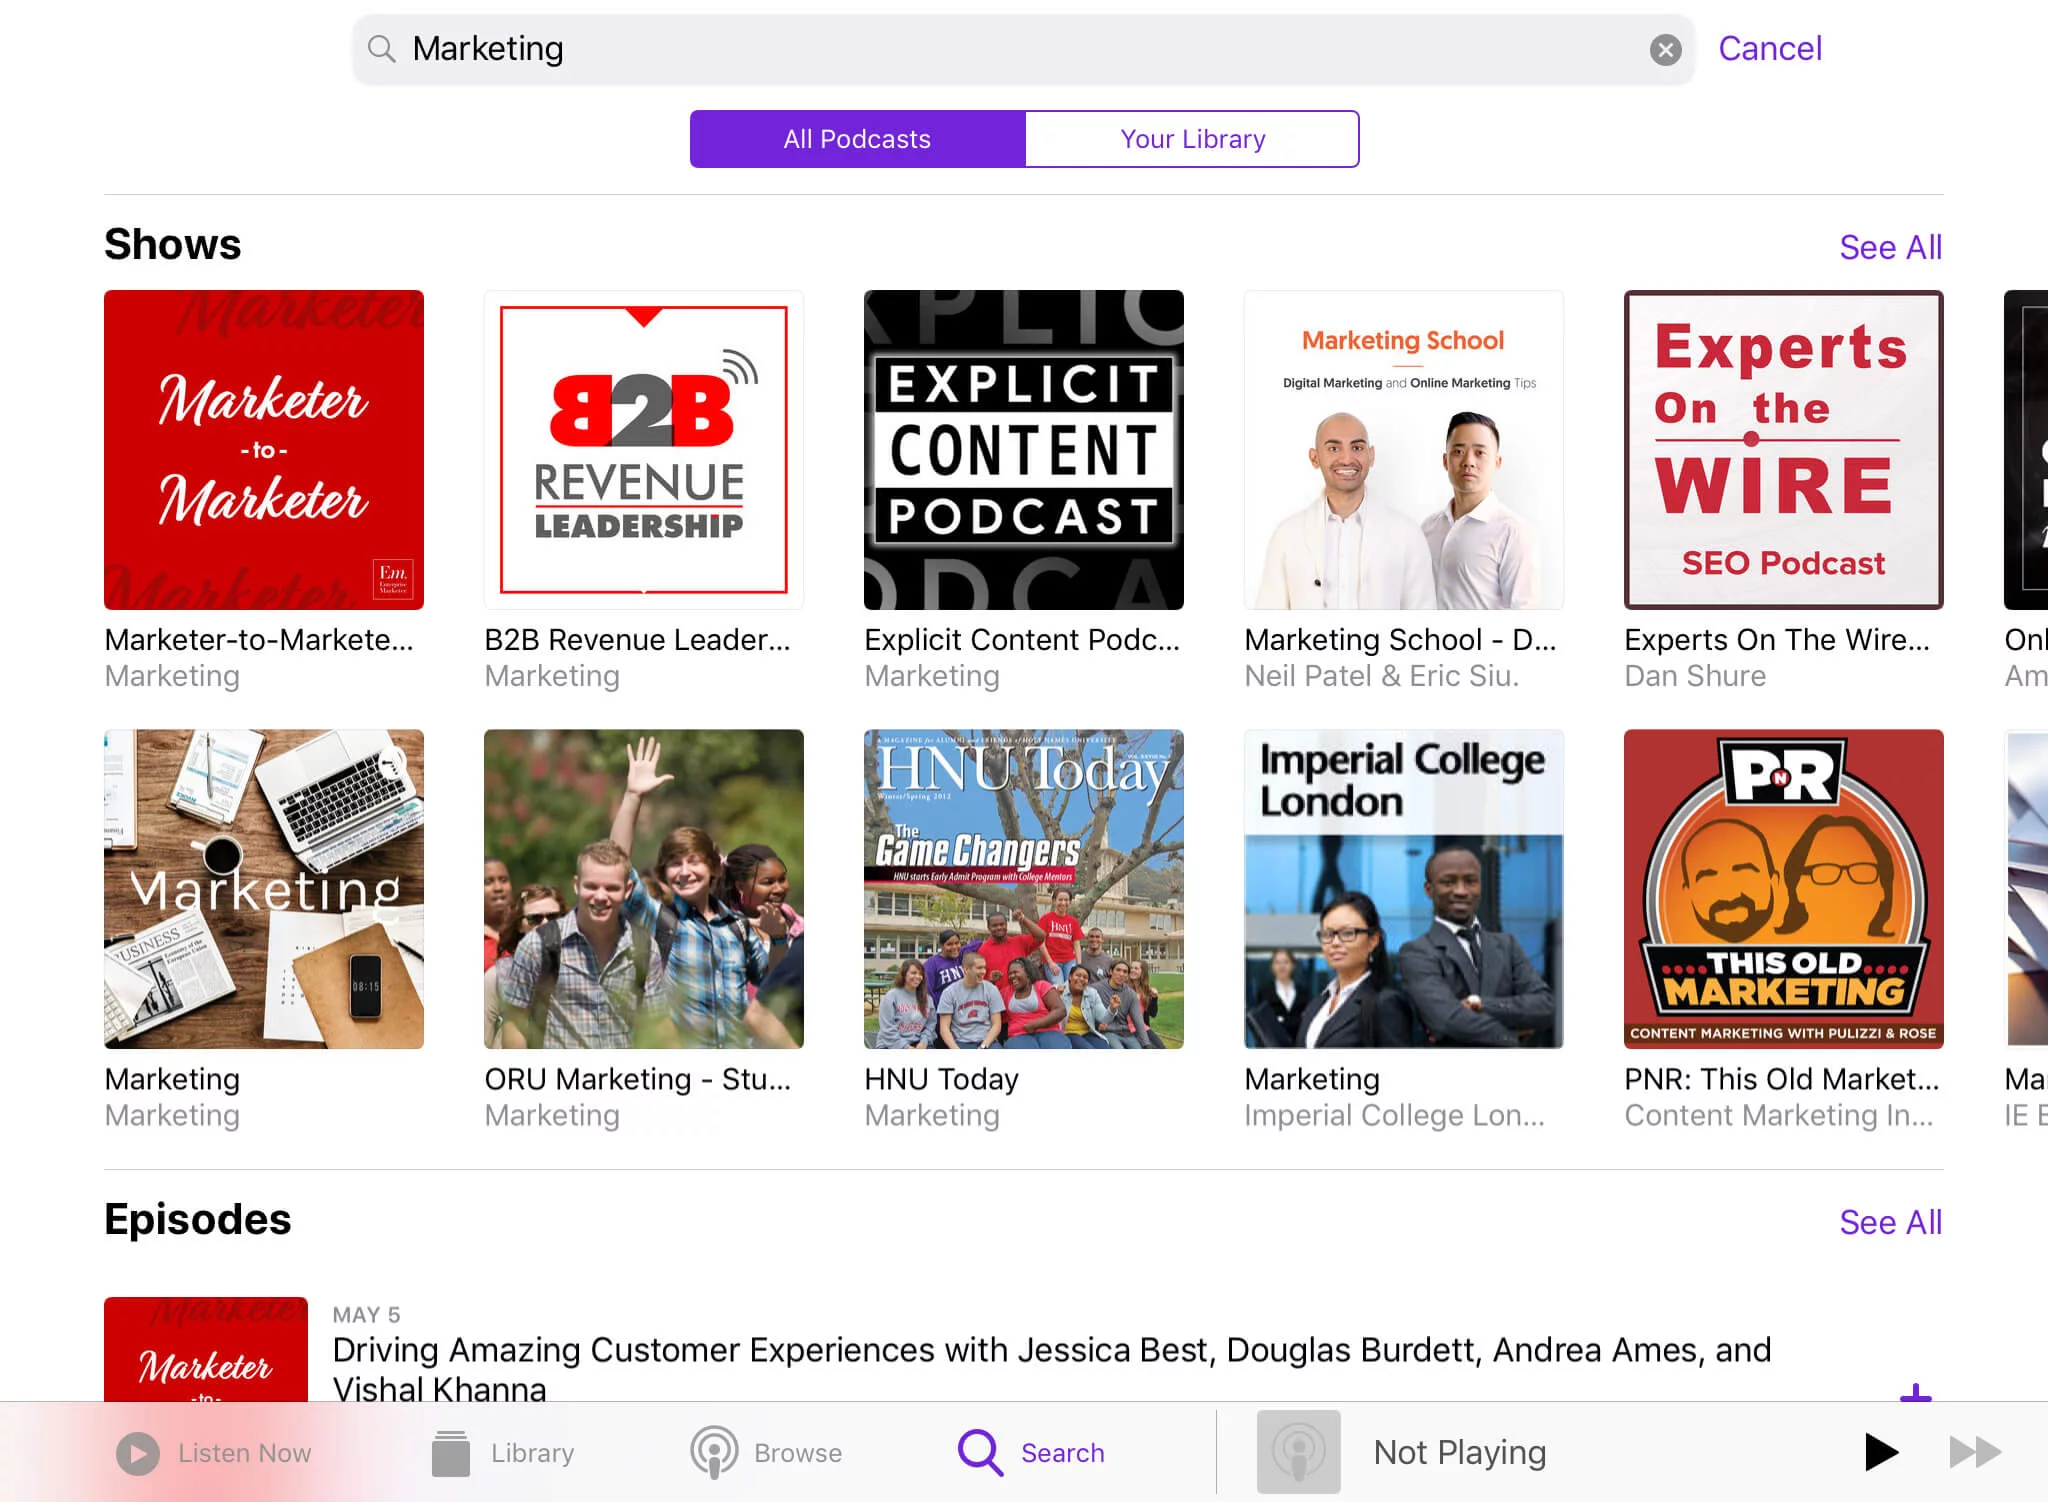The width and height of the screenshot is (2048, 1502).
Task: Open Marketing School podcast by Neil Patel
Action: coord(1403,450)
